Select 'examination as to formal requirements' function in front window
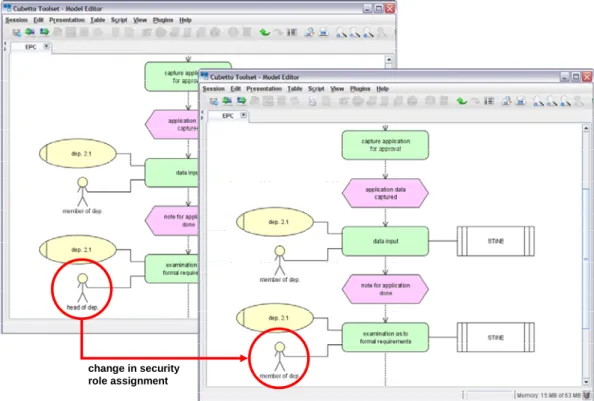 385,337
